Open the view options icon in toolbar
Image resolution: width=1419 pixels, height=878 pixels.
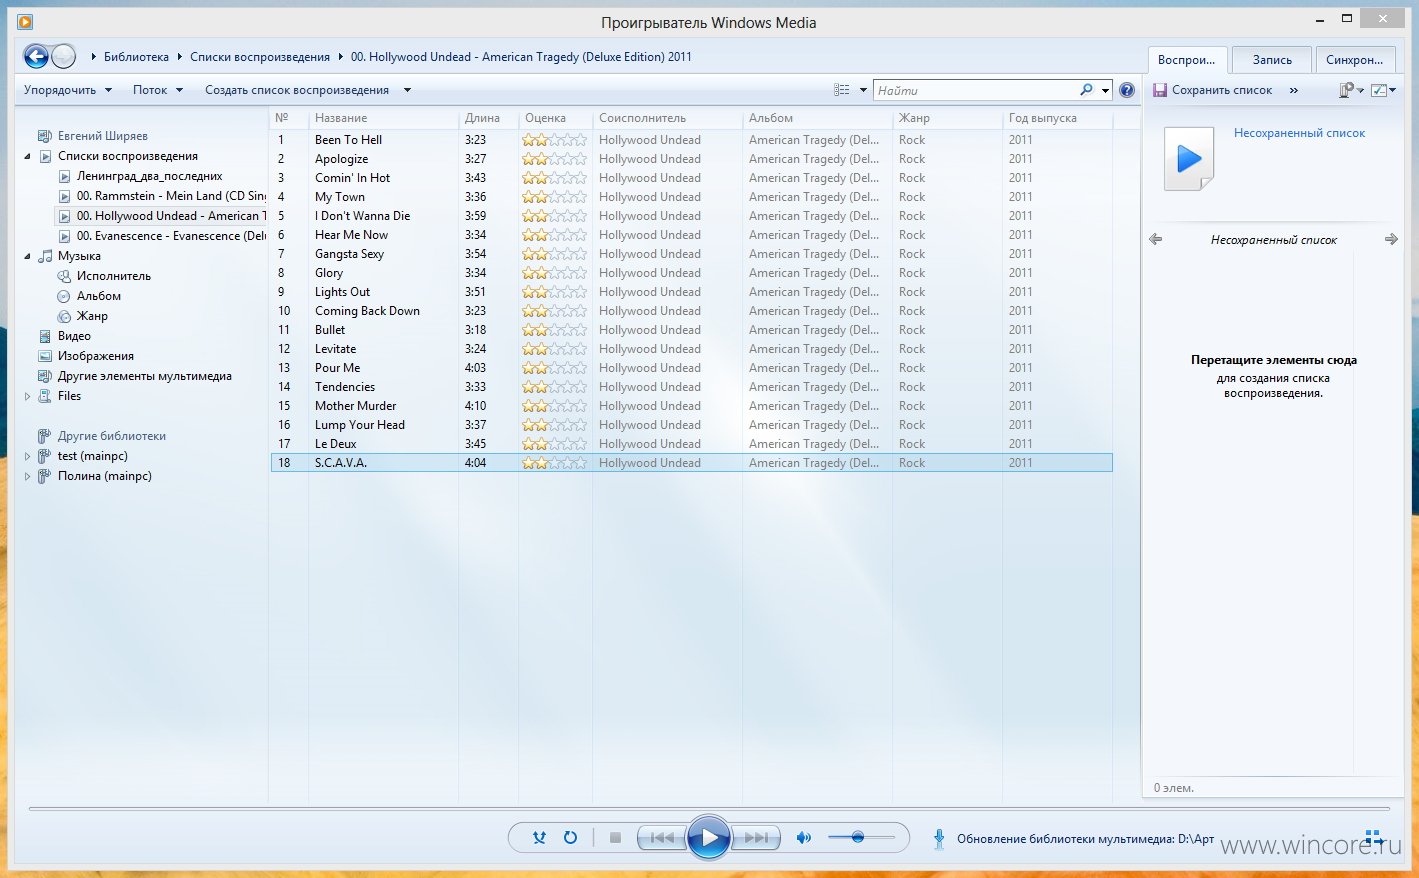click(842, 90)
